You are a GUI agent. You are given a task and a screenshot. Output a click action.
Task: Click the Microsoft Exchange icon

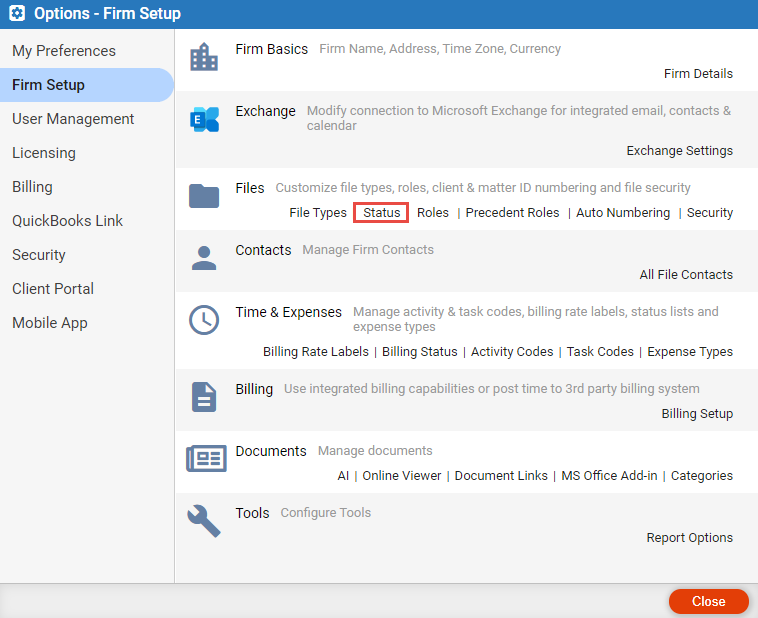pyautogui.click(x=204, y=119)
